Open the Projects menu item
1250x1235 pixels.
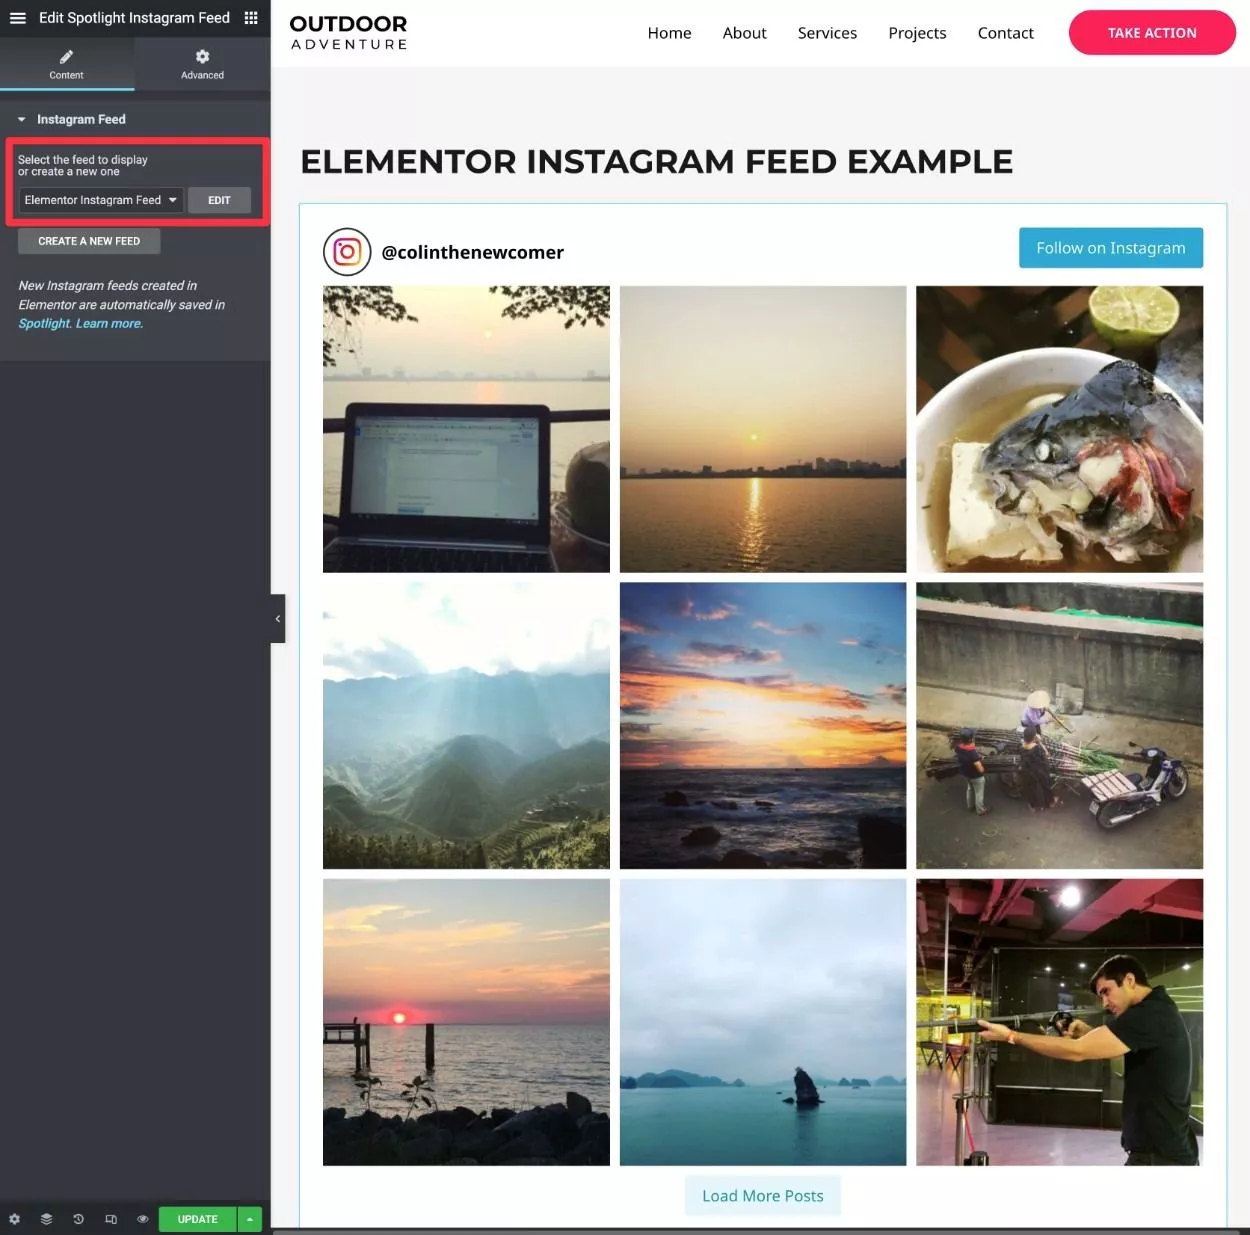pos(917,33)
